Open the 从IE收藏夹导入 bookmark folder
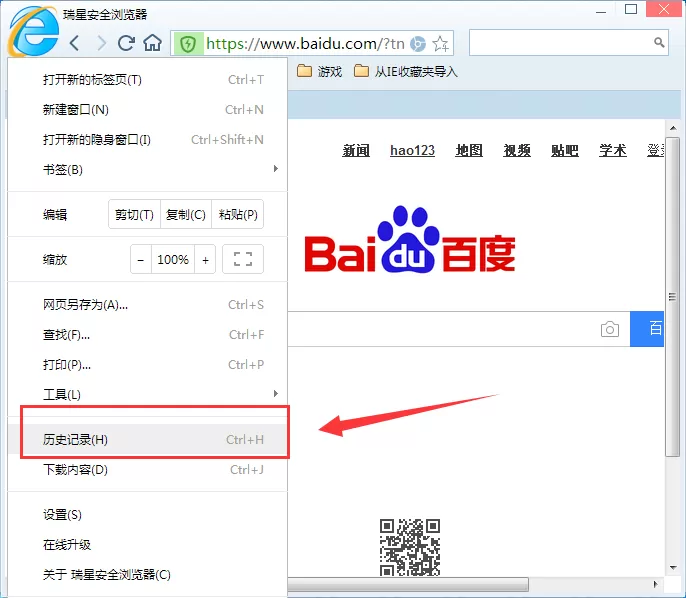The height and width of the screenshot is (598, 686). coord(406,71)
